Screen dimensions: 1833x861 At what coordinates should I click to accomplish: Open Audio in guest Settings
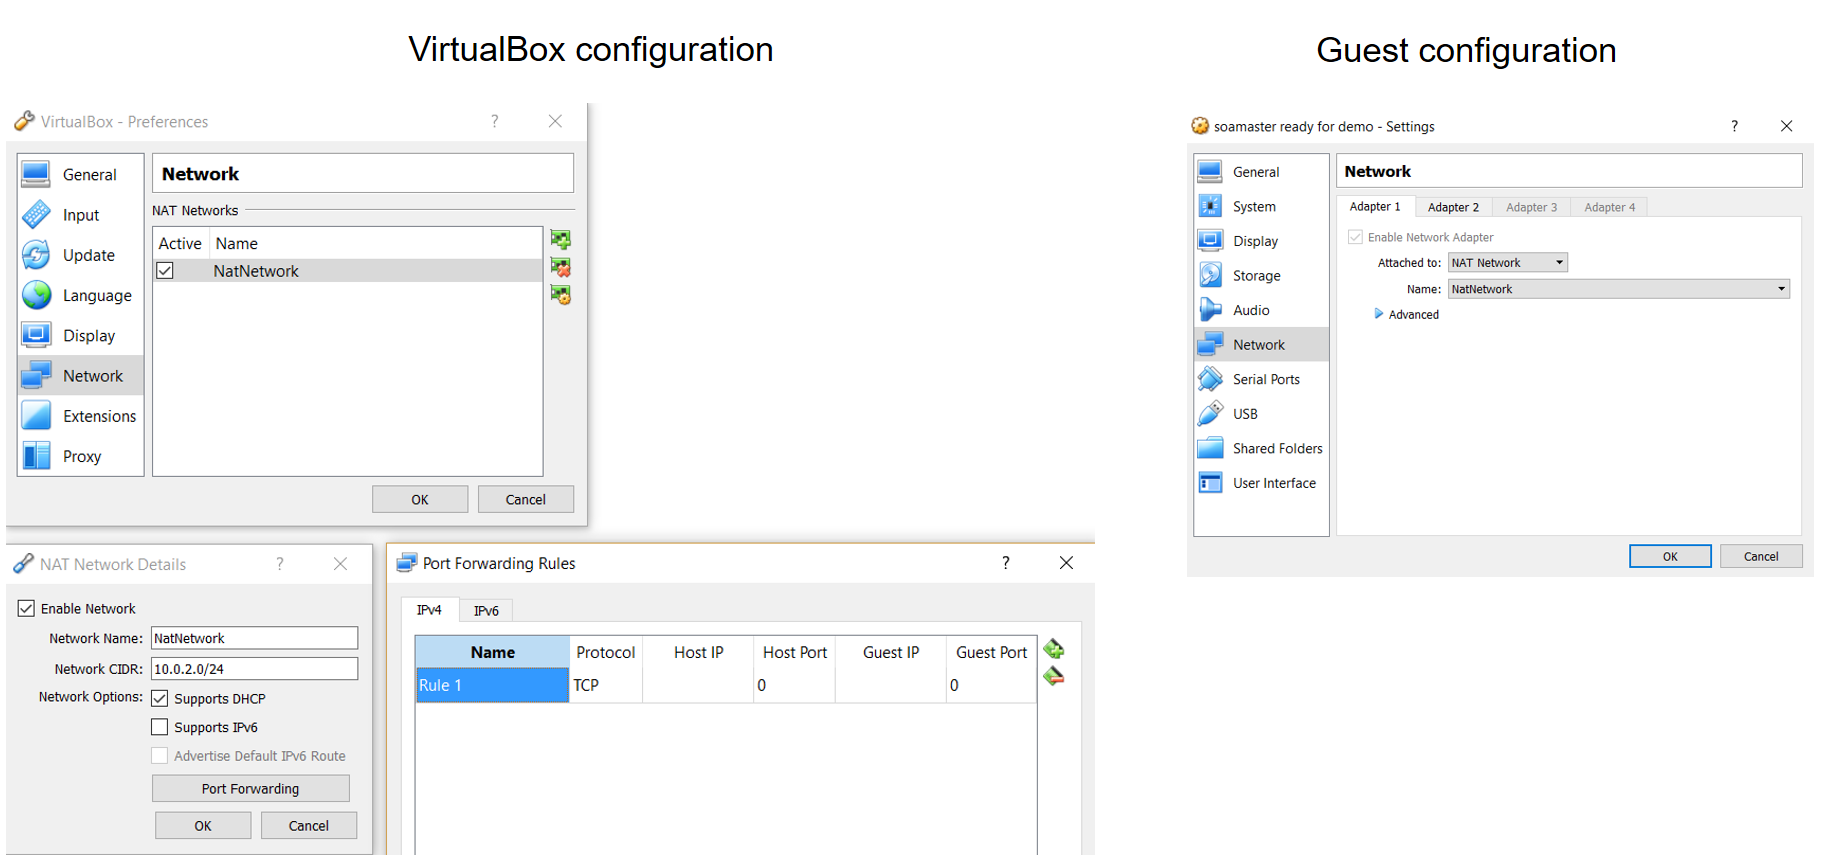pos(1261,310)
